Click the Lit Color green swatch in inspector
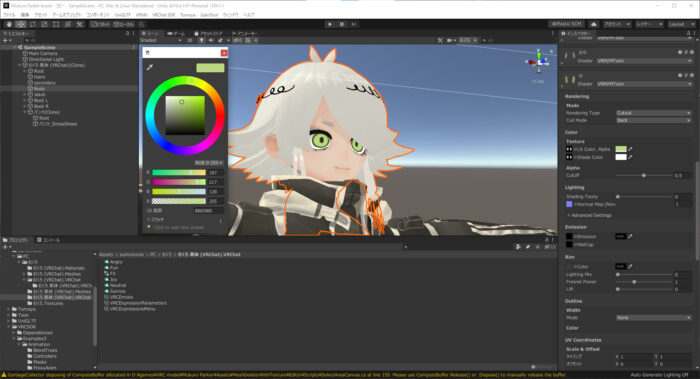Viewport: 700px width, 379px height. coord(621,149)
